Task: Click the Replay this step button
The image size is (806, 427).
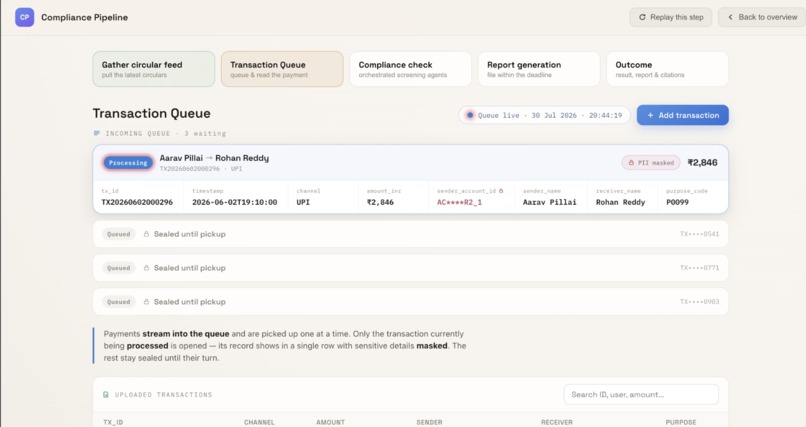Action: pos(671,17)
